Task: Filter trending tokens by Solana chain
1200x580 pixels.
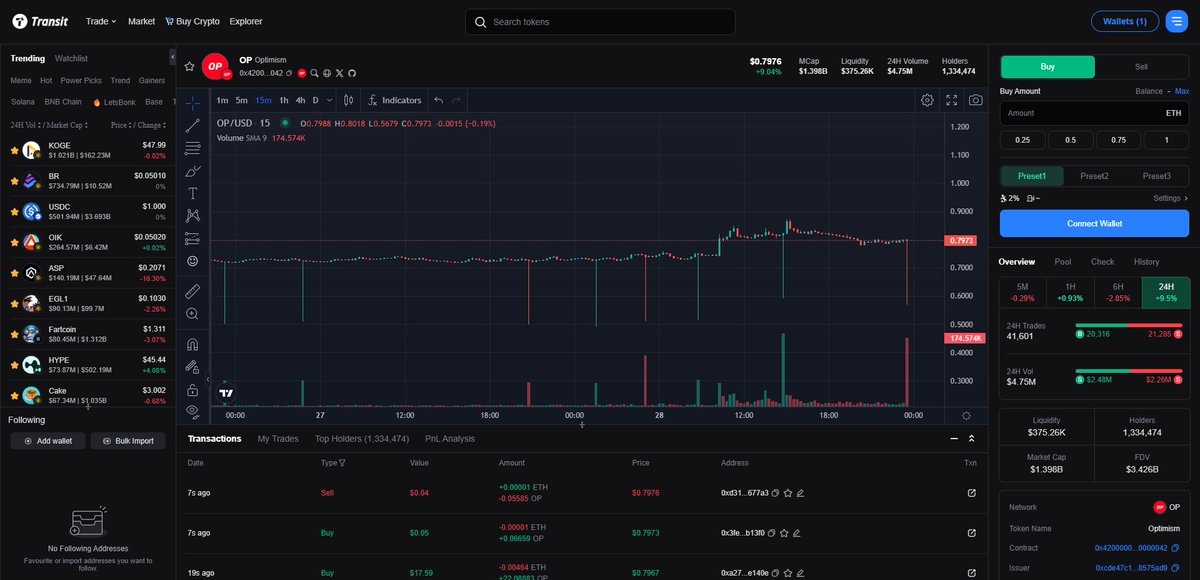Action: (x=22, y=102)
